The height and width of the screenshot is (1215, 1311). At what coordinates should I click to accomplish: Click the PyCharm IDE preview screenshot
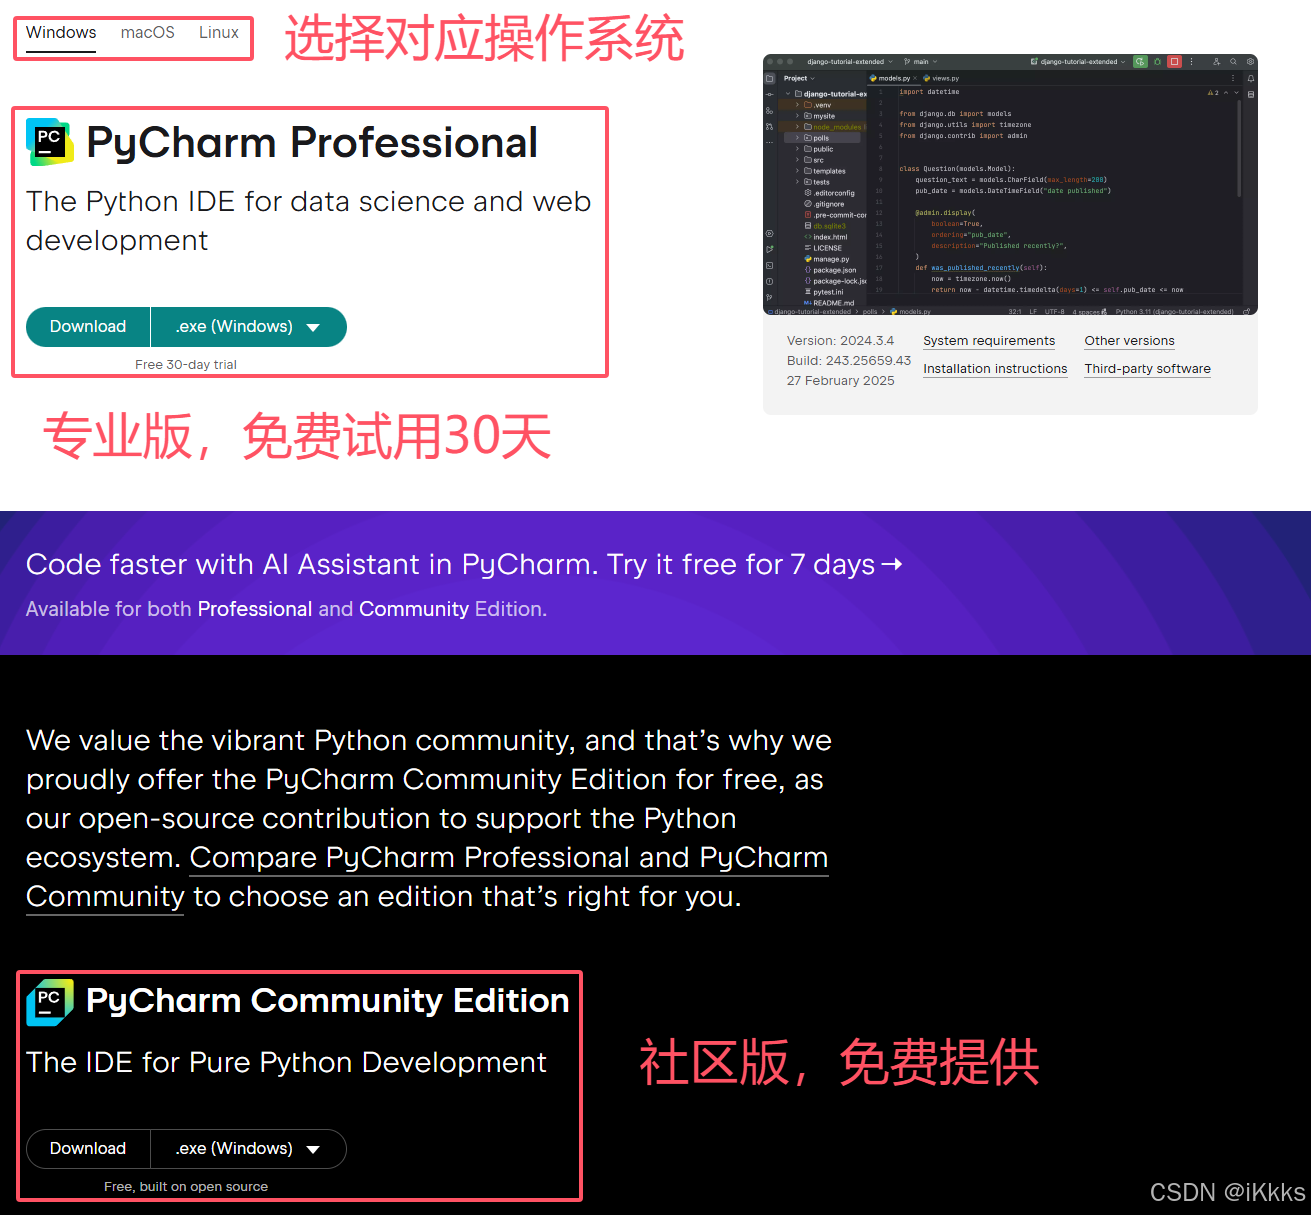click(x=1010, y=185)
